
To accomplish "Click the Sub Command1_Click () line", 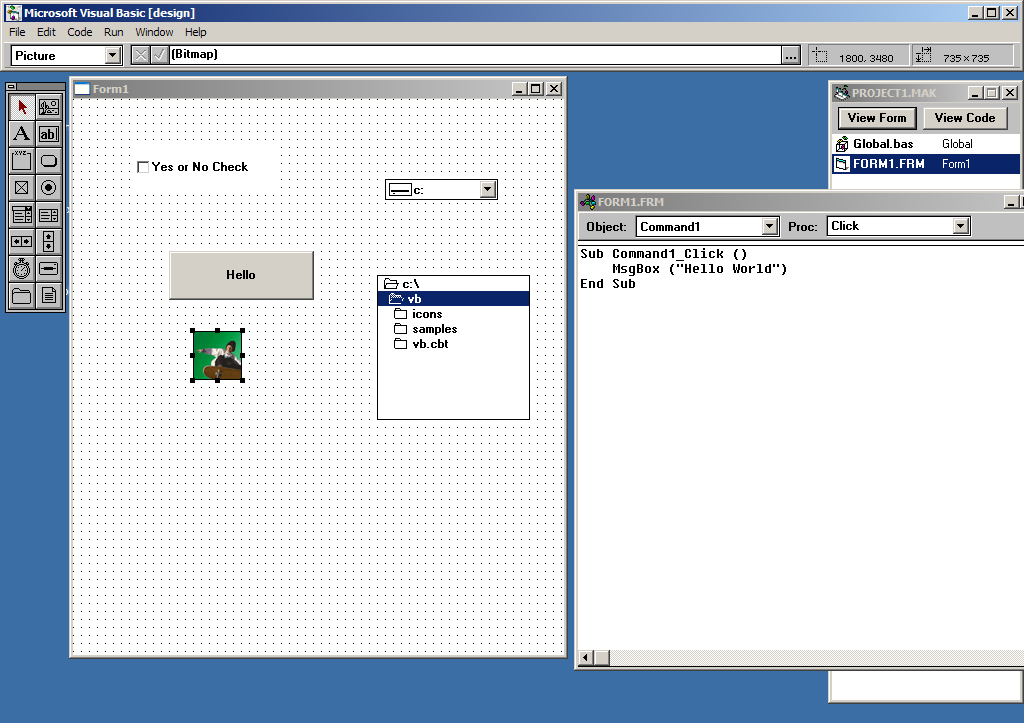I will (x=664, y=254).
